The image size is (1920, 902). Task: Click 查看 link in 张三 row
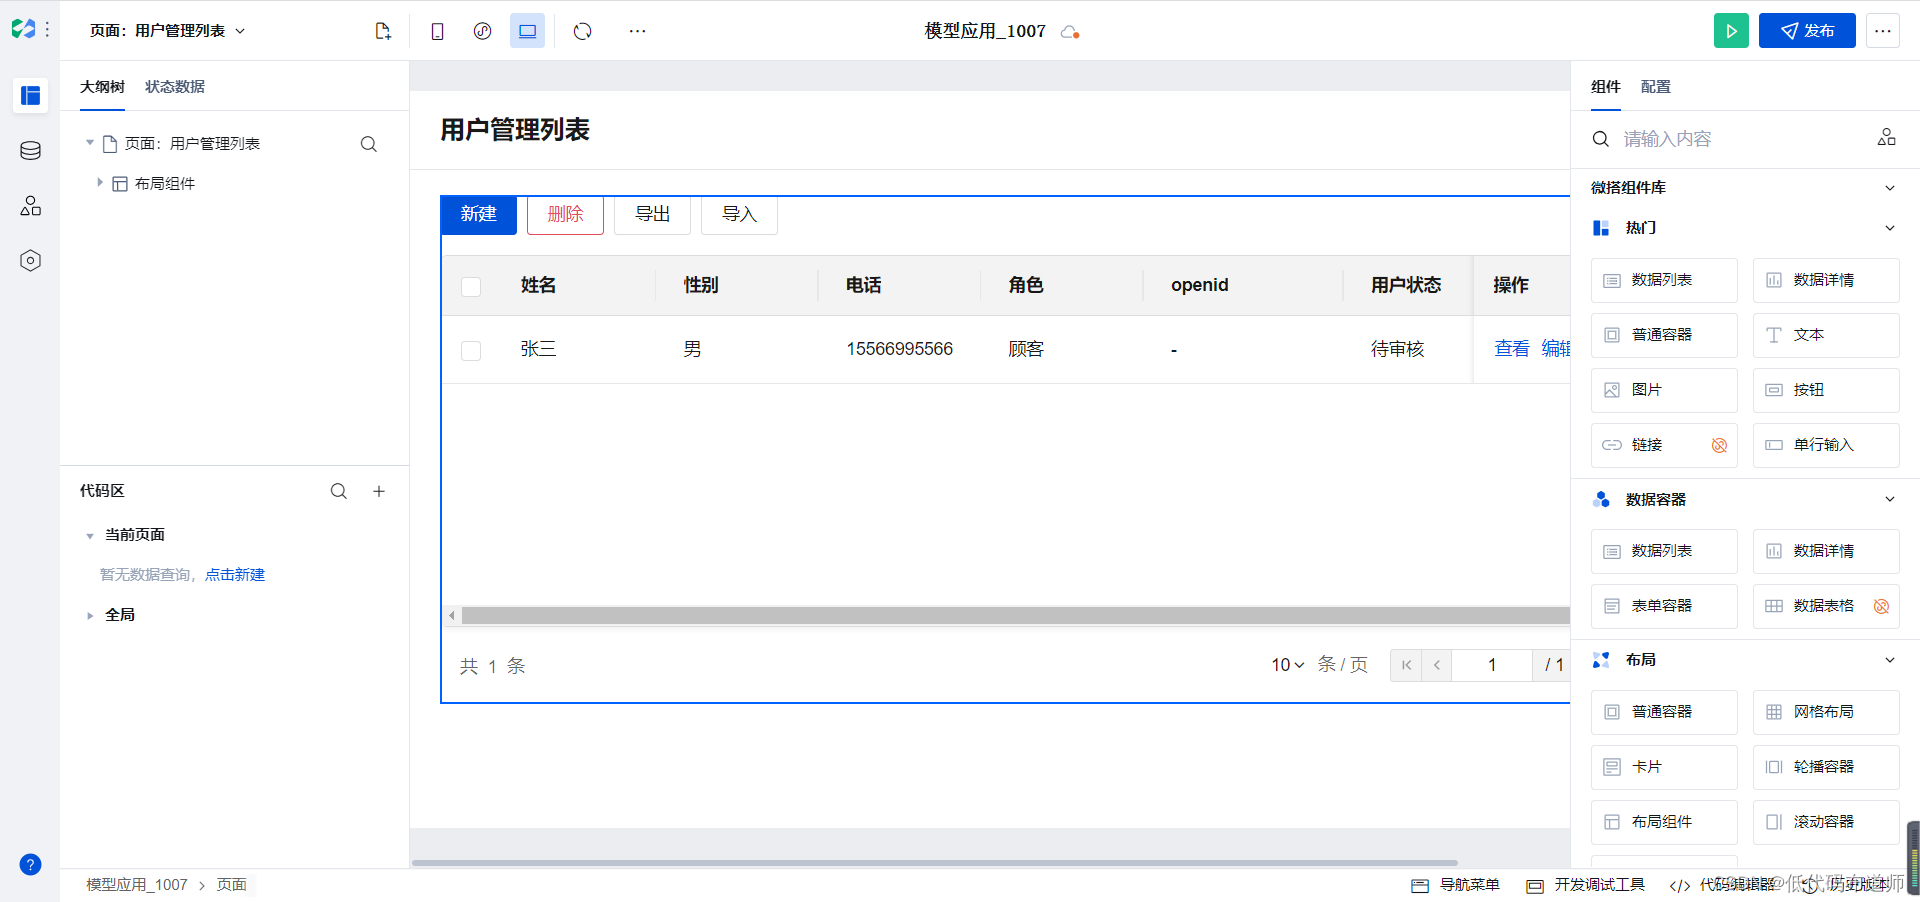tap(1512, 349)
